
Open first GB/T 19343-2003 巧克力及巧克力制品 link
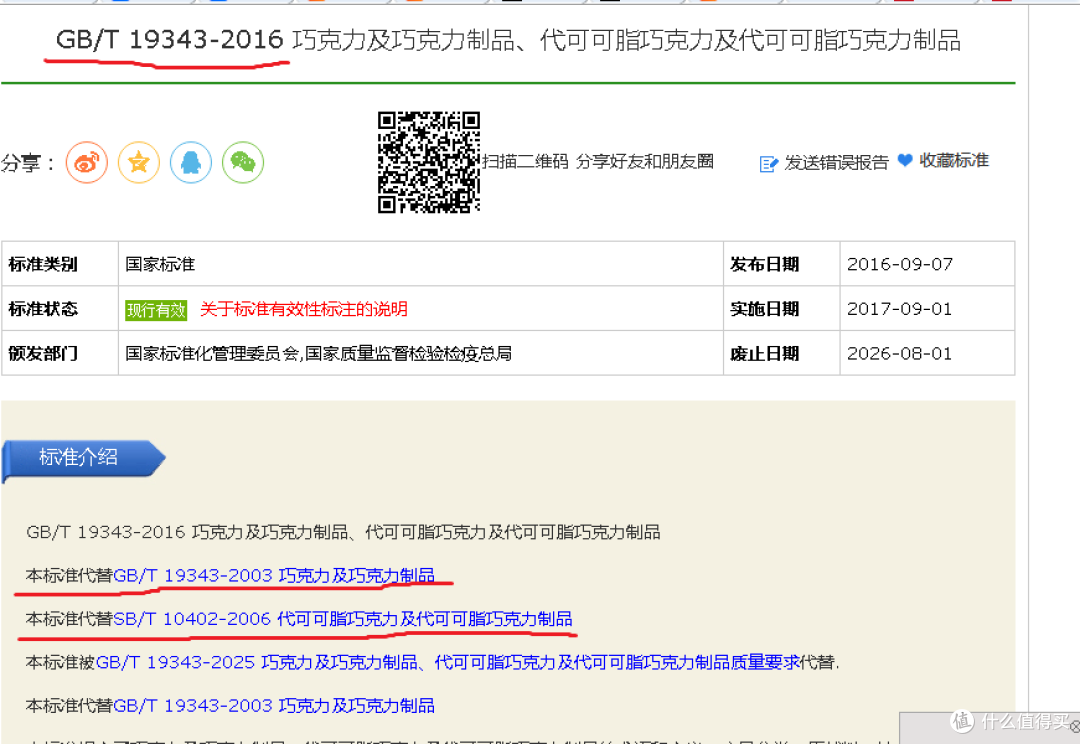click(273, 575)
